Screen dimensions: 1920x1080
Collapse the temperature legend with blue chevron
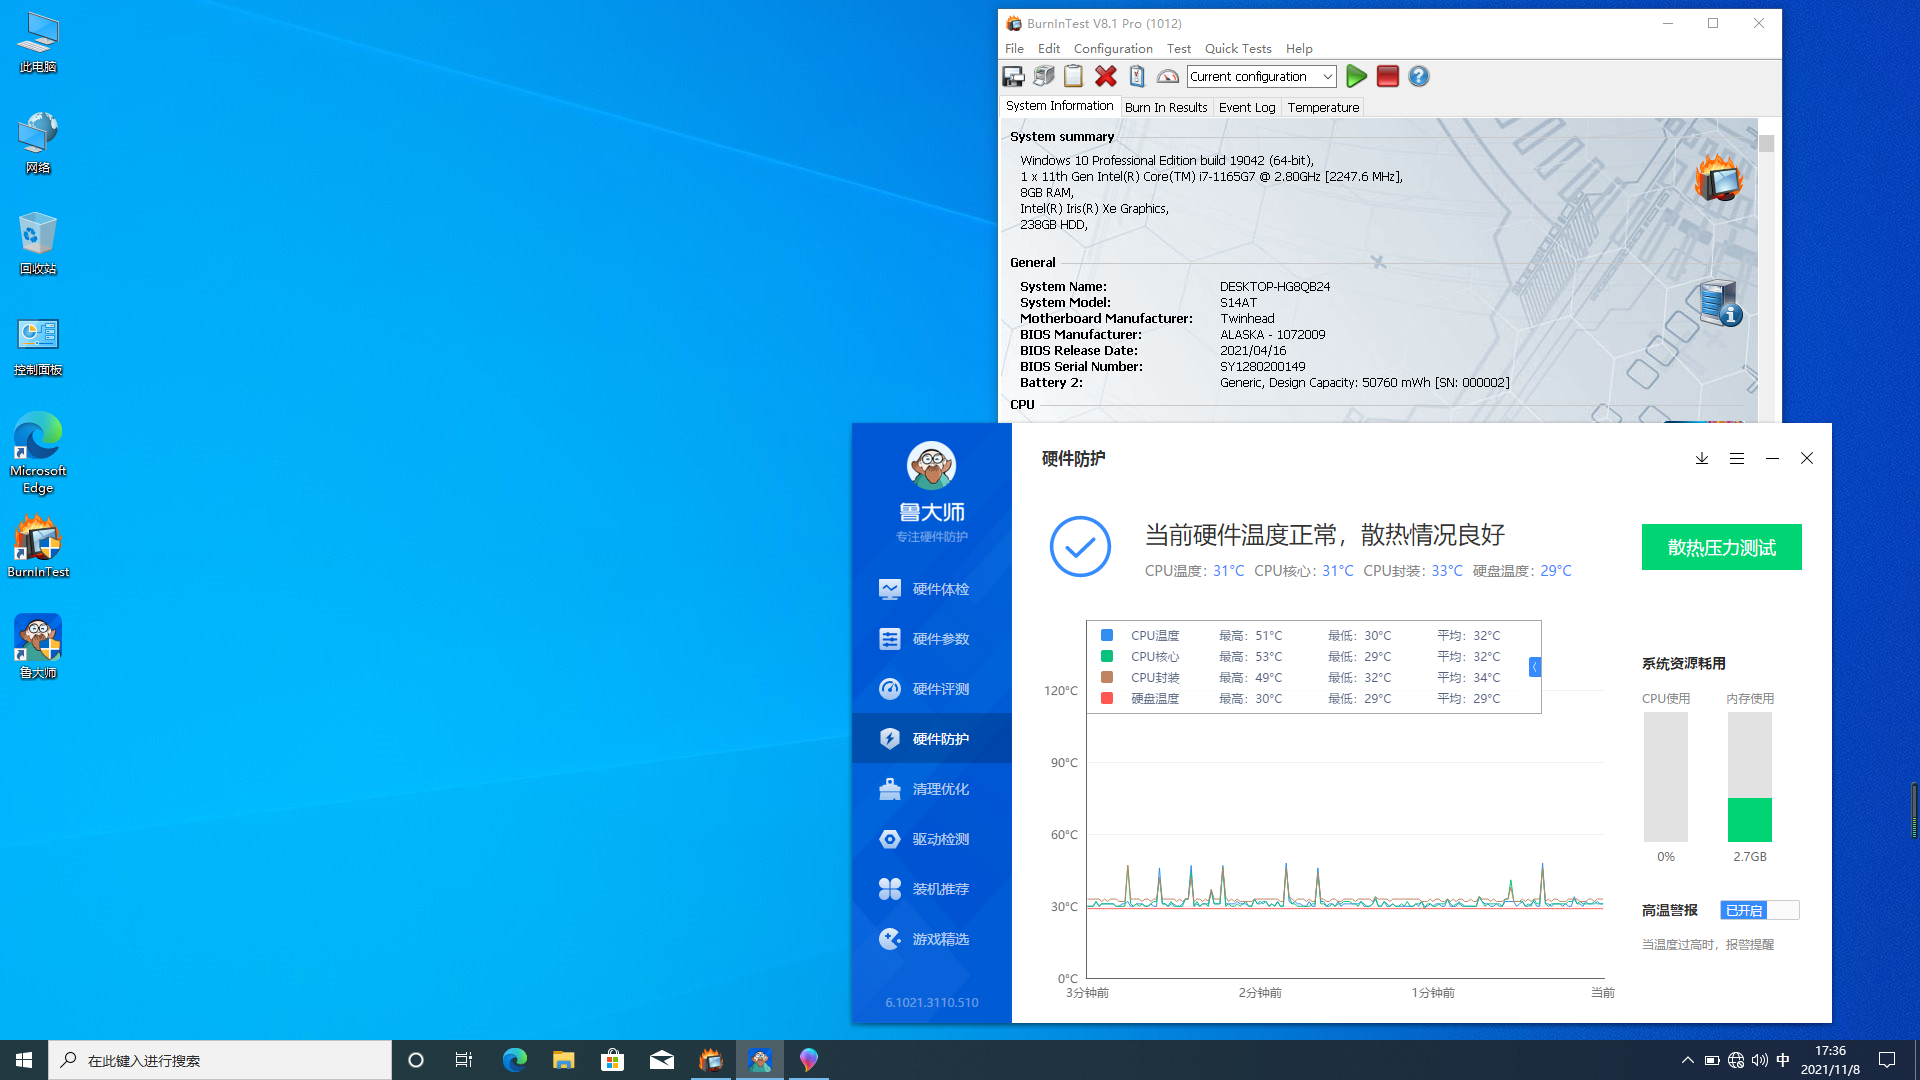click(1534, 667)
